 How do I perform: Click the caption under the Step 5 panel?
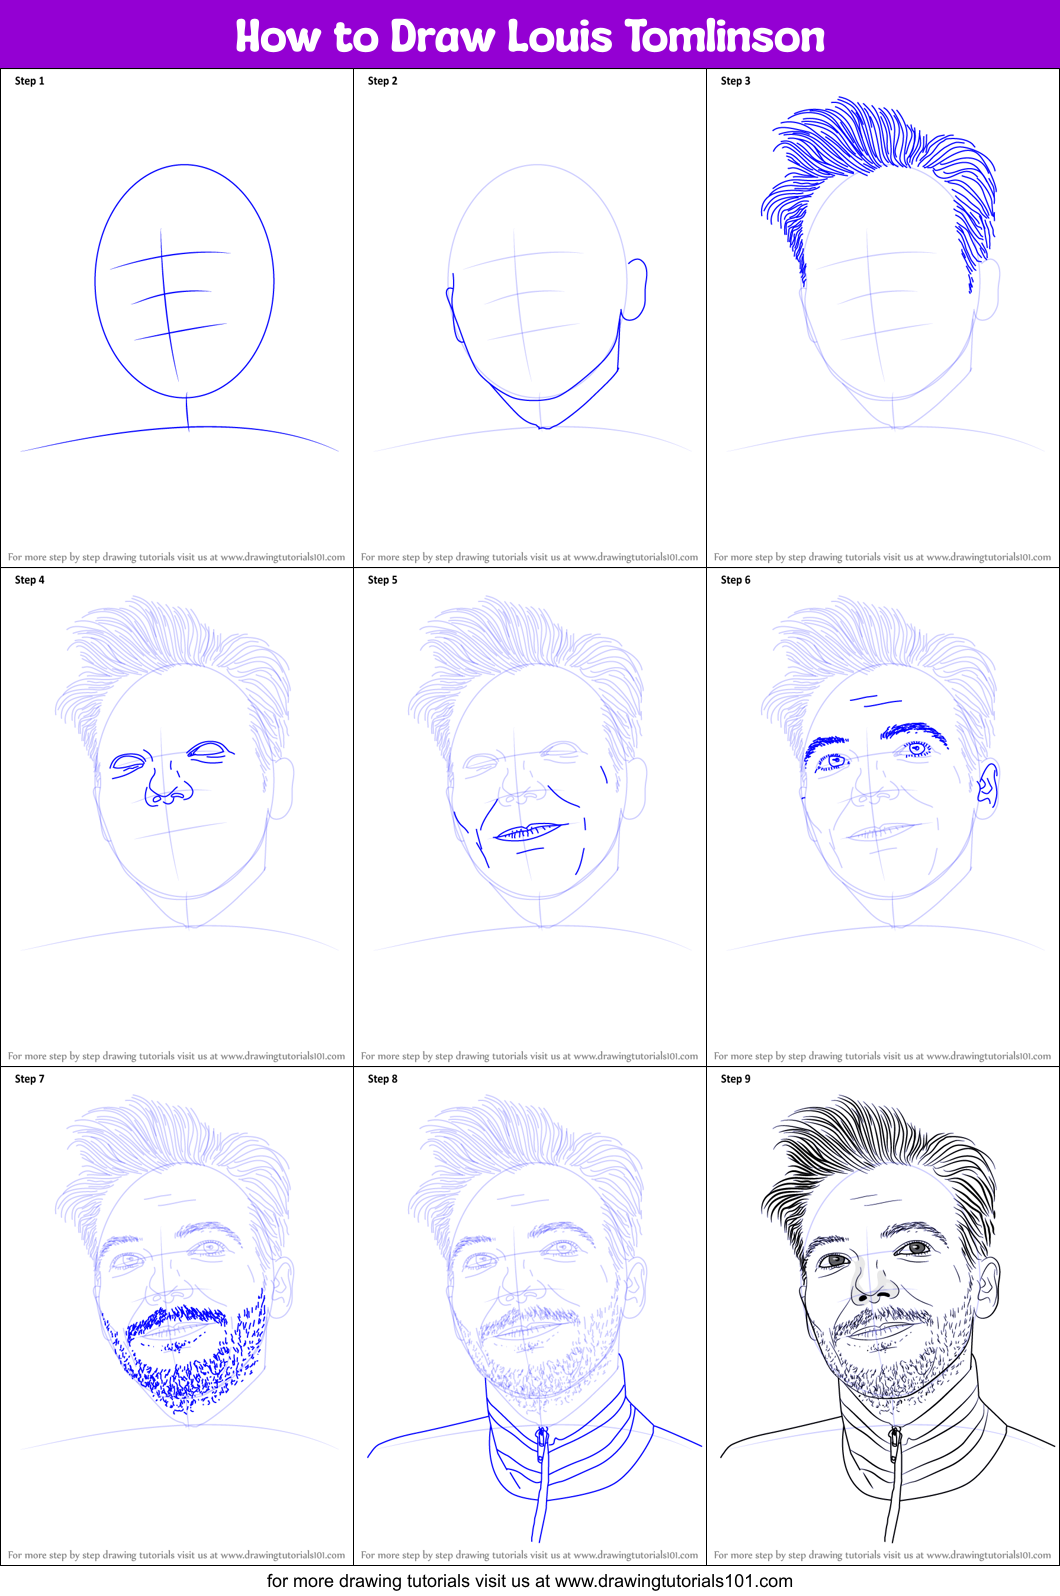point(530,1056)
